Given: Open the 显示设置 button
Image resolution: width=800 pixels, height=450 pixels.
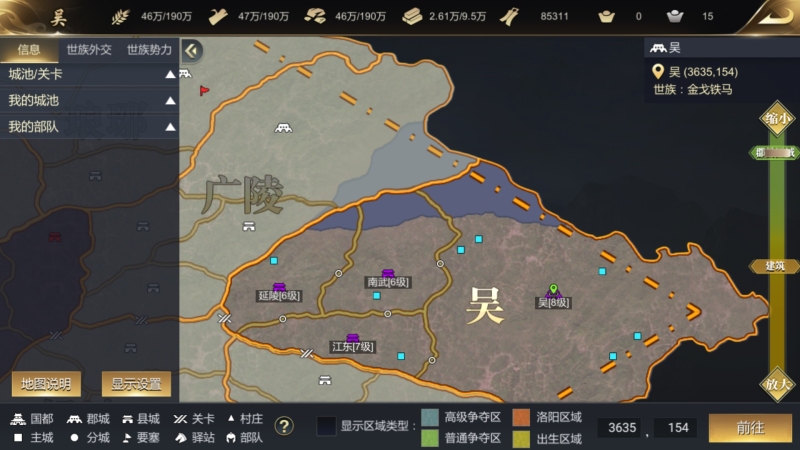Looking at the screenshot, I should pyautogui.click(x=136, y=384).
